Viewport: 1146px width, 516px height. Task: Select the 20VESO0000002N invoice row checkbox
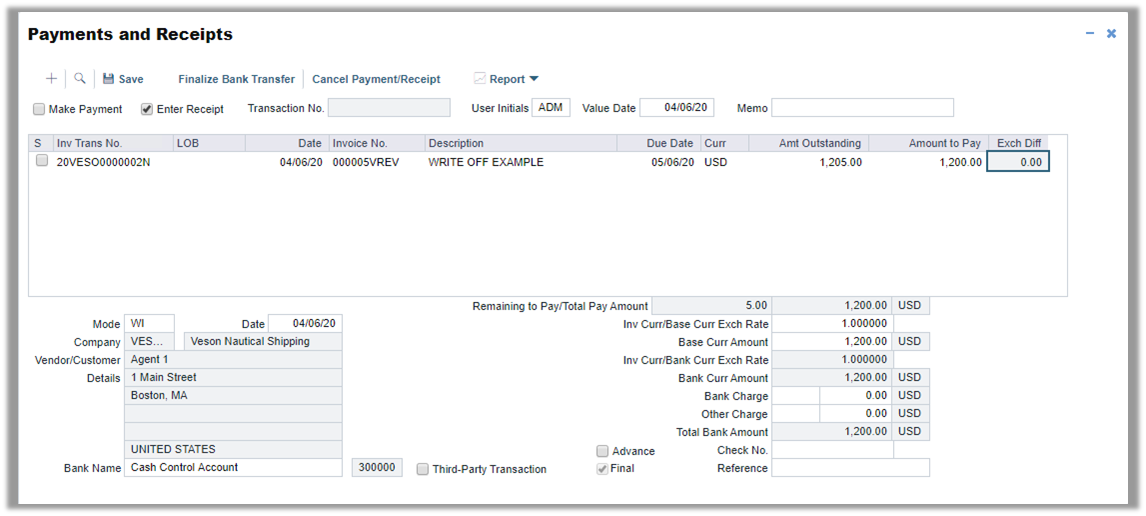point(42,161)
